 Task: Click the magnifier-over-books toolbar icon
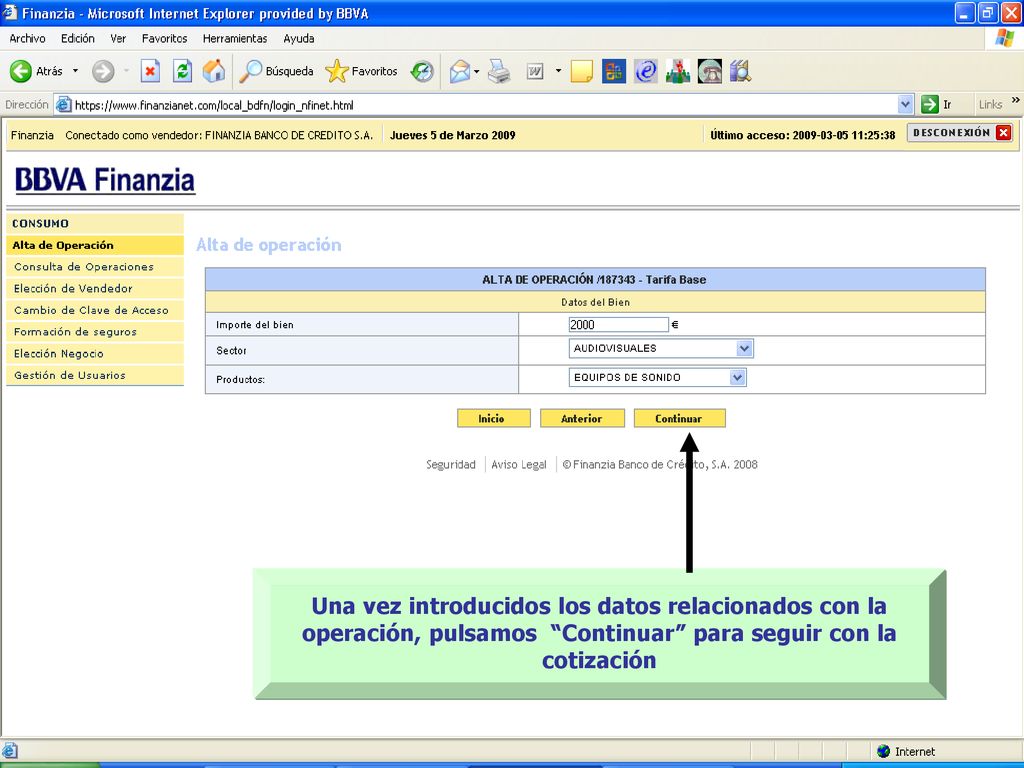(x=741, y=71)
